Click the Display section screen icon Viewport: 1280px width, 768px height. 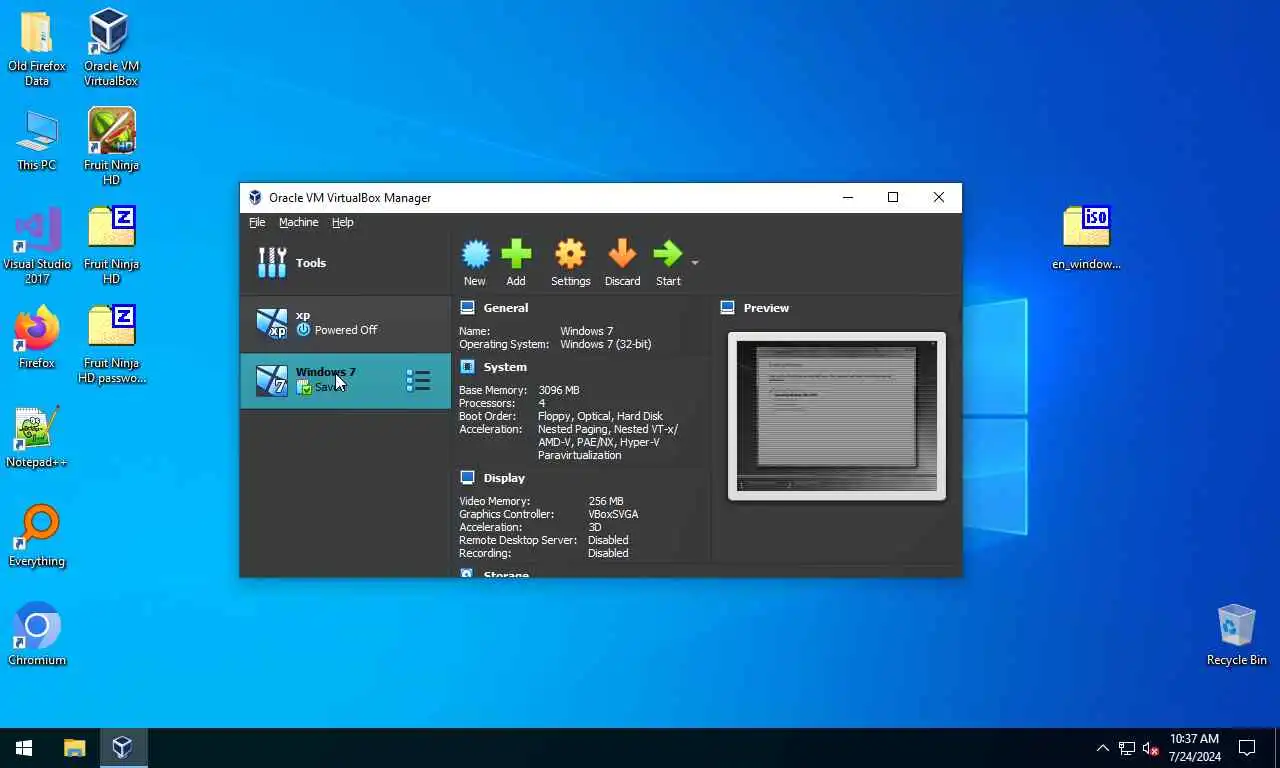tap(467, 478)
